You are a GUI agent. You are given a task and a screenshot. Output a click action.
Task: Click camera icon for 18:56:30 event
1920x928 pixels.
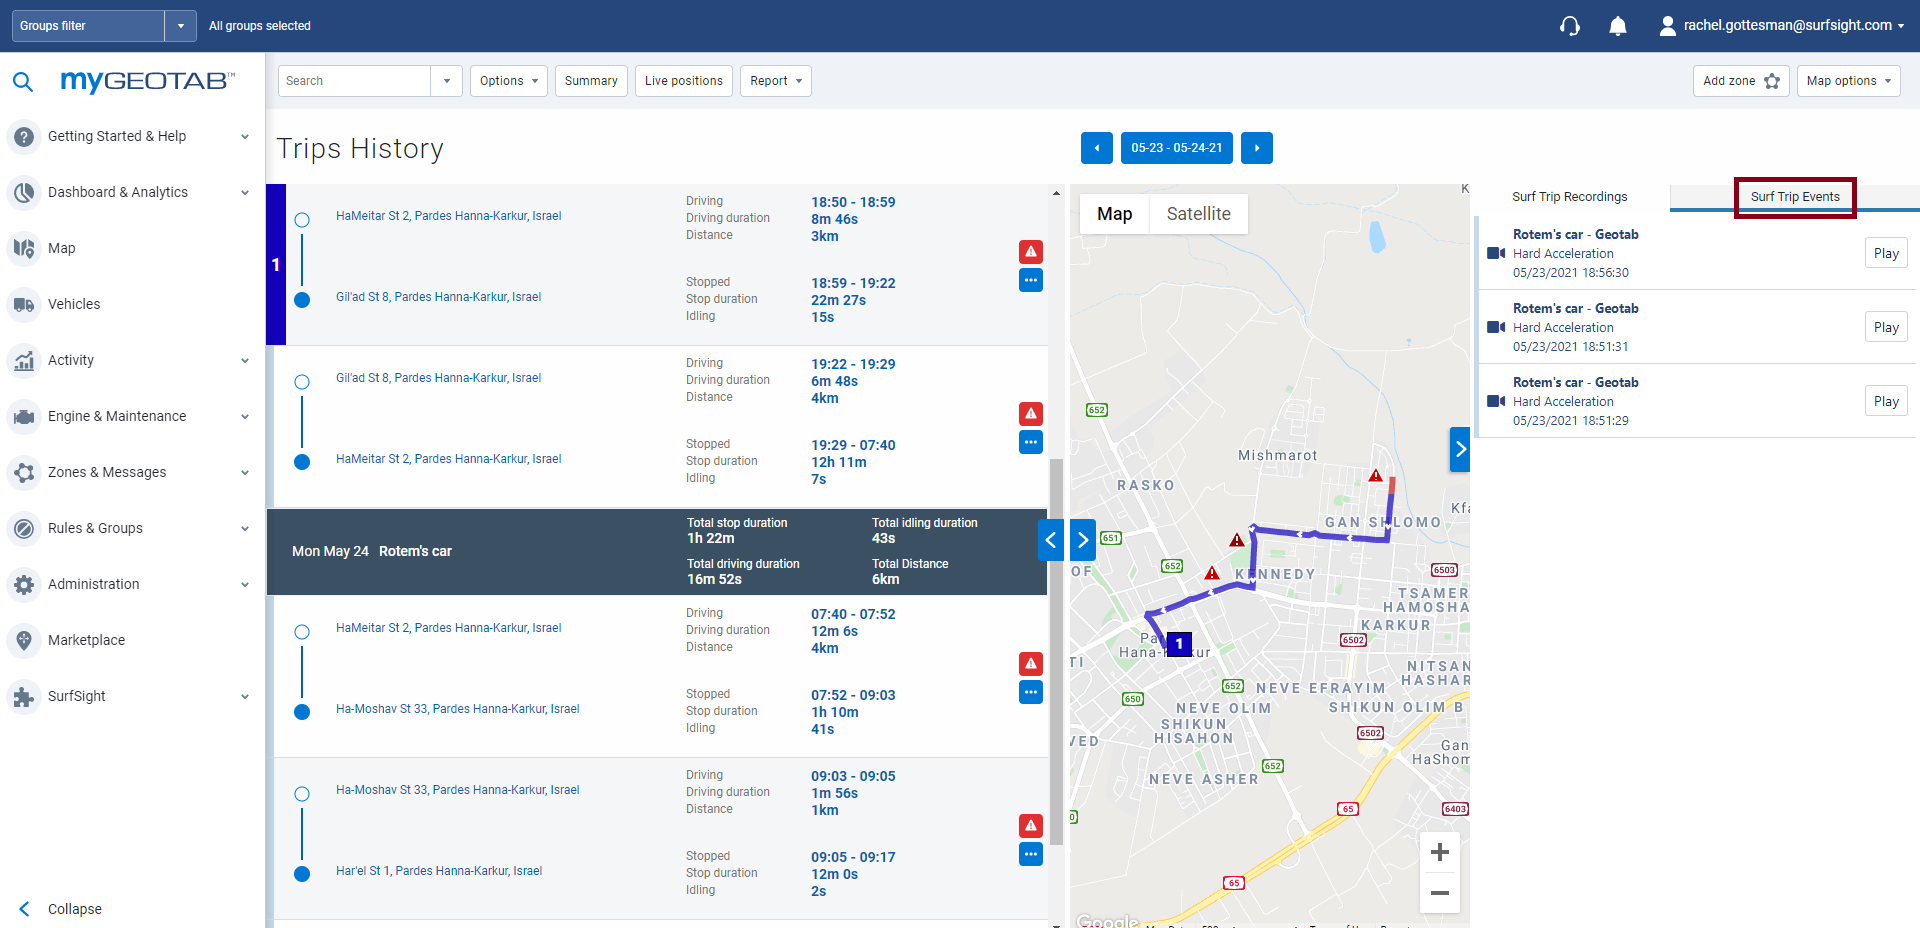[x=1496, y=253]
